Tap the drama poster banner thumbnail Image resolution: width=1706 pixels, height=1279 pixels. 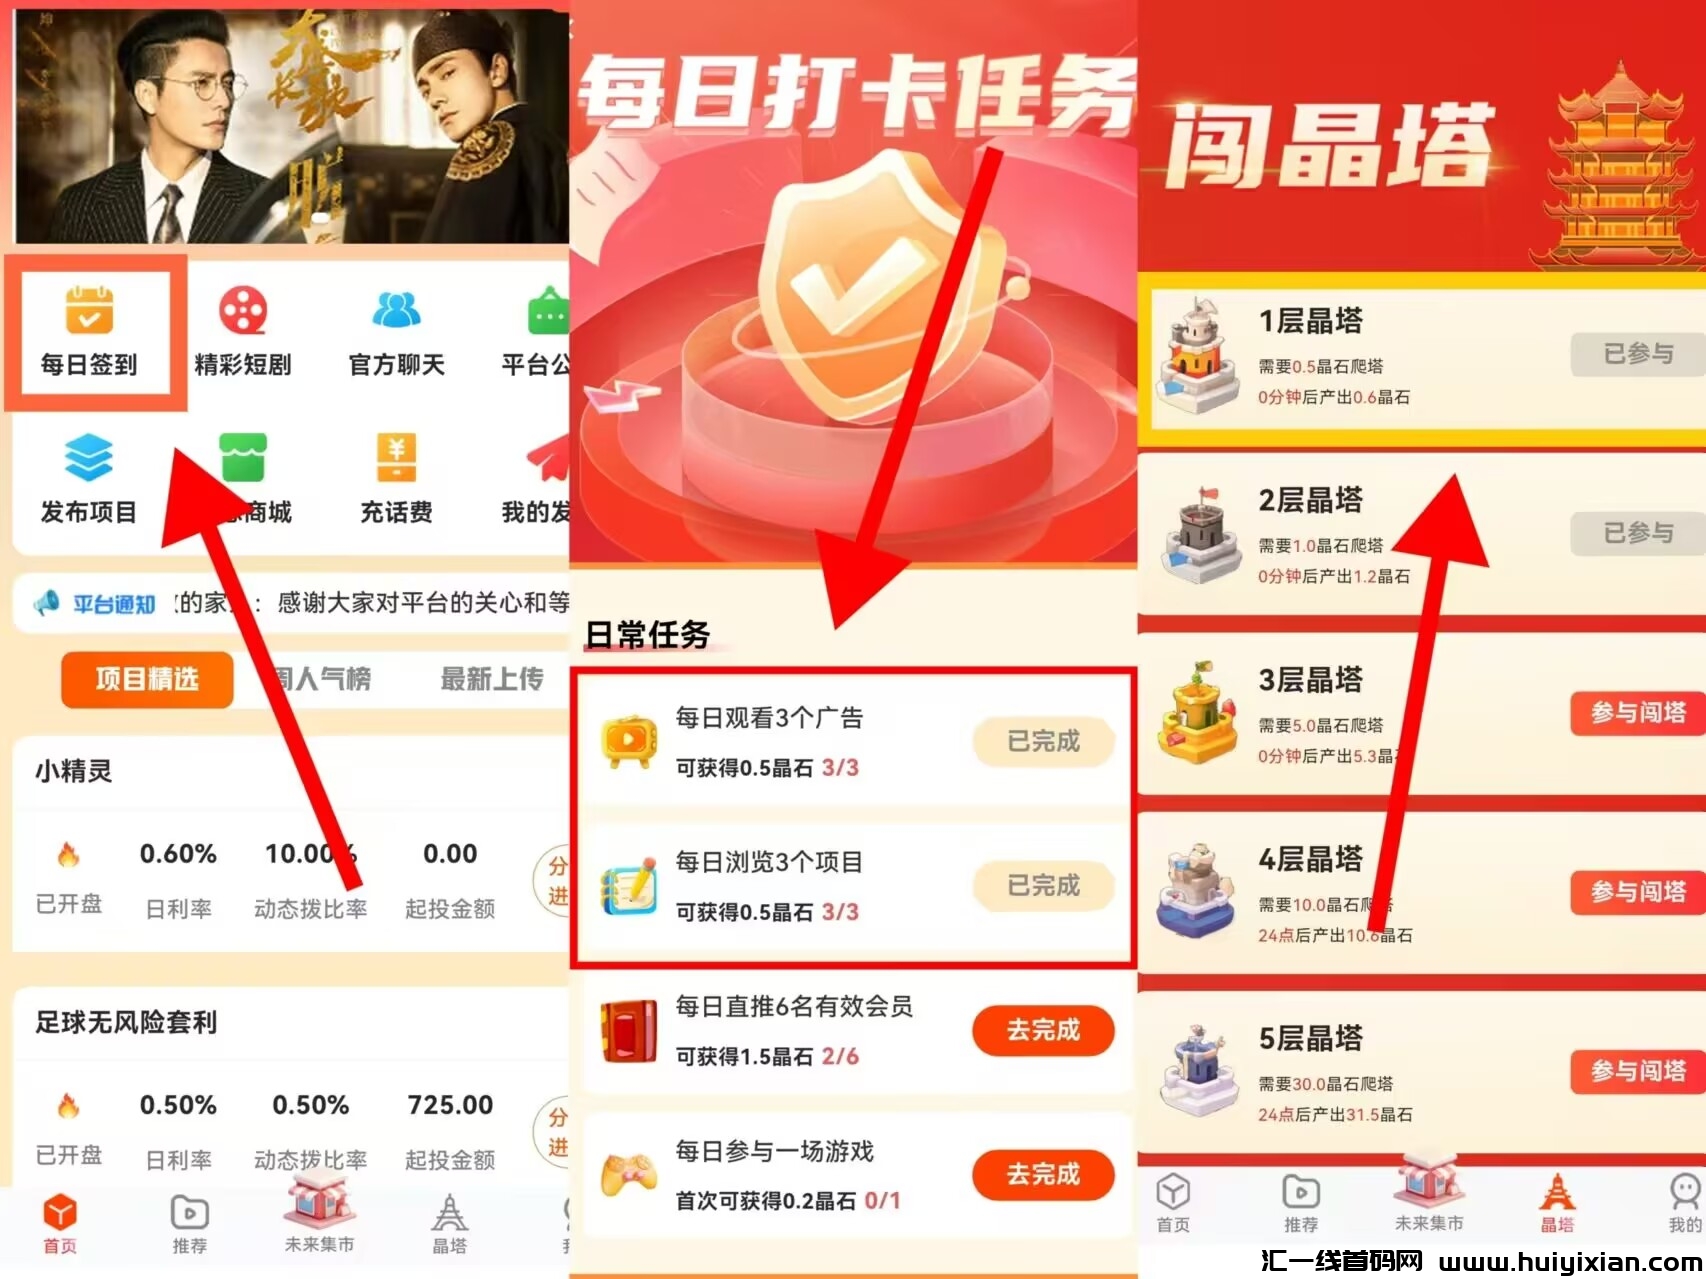[x=292, y=125]
